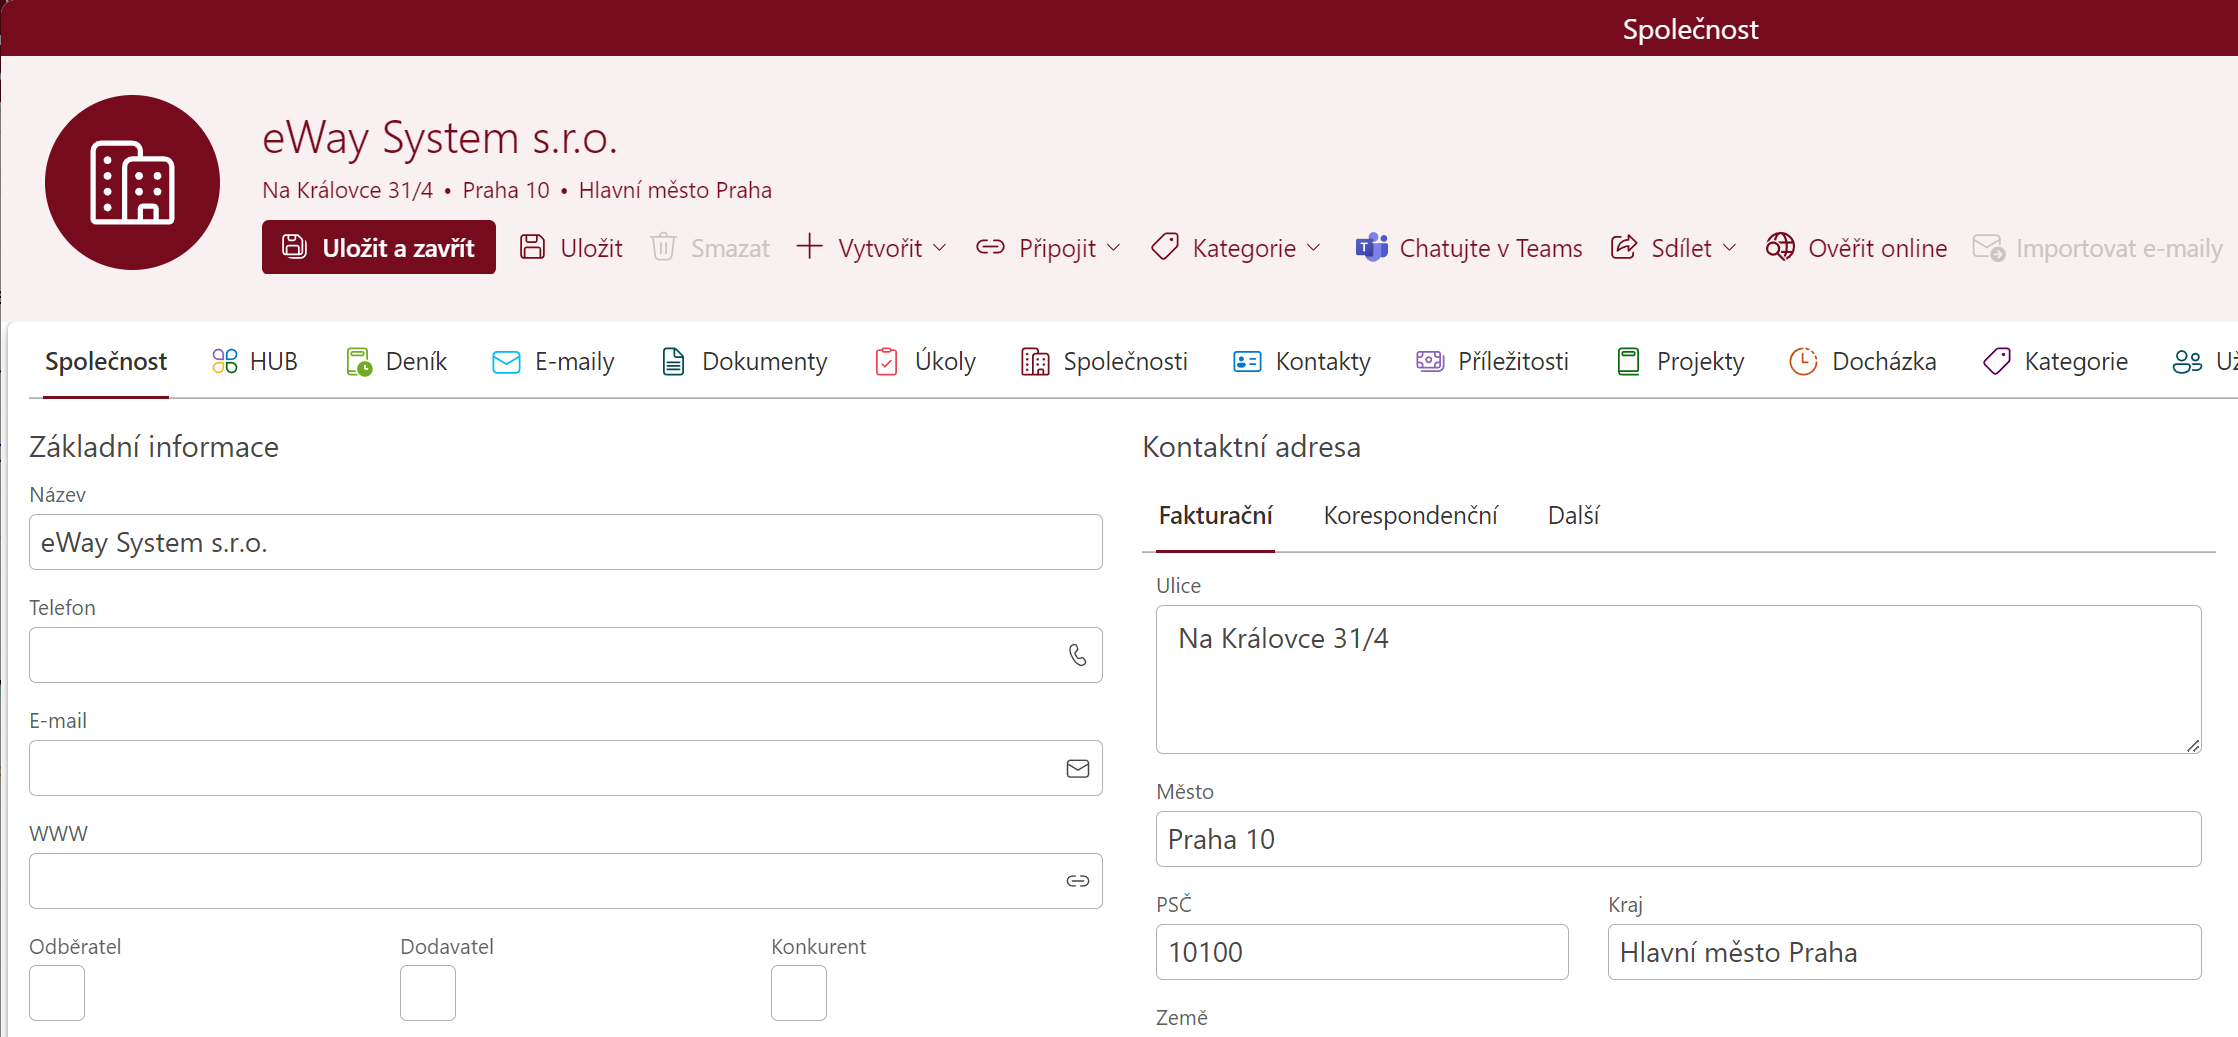Switch to the E-maily tab

coord(553,361)
